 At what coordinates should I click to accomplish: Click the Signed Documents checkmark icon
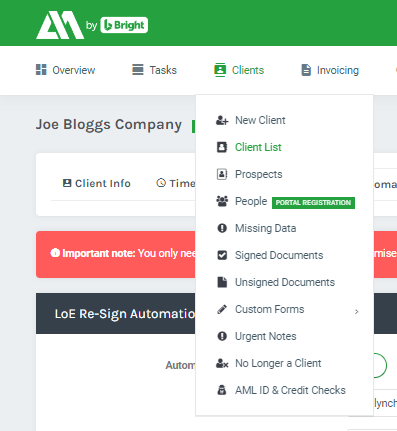222,255
